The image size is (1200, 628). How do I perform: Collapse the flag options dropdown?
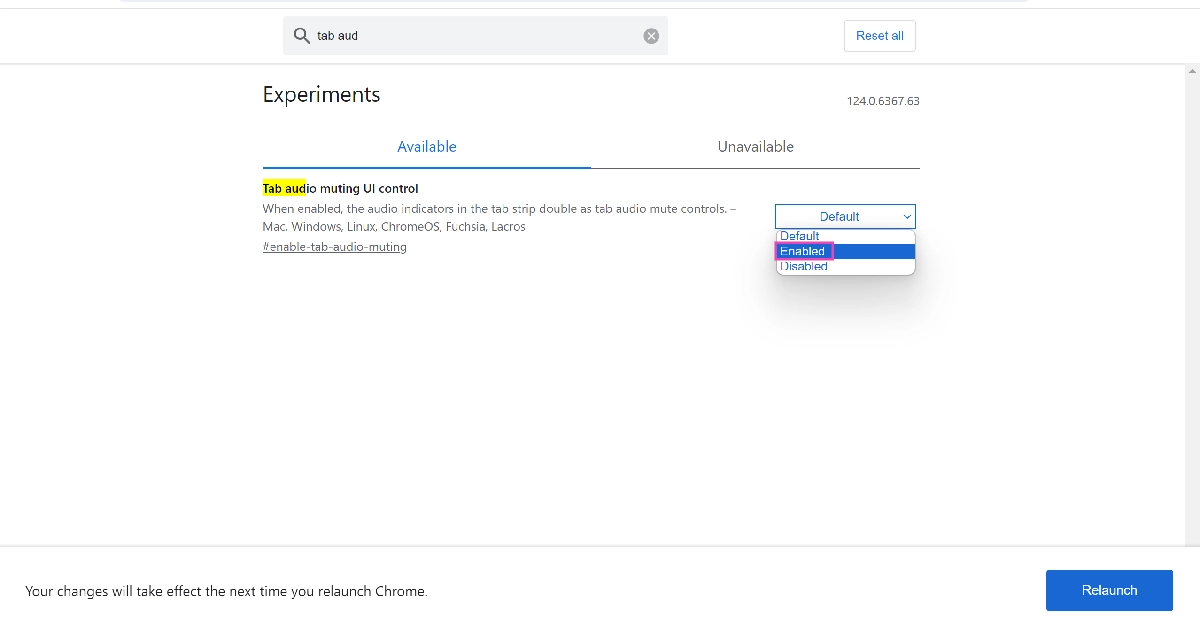tap(844, 216)
